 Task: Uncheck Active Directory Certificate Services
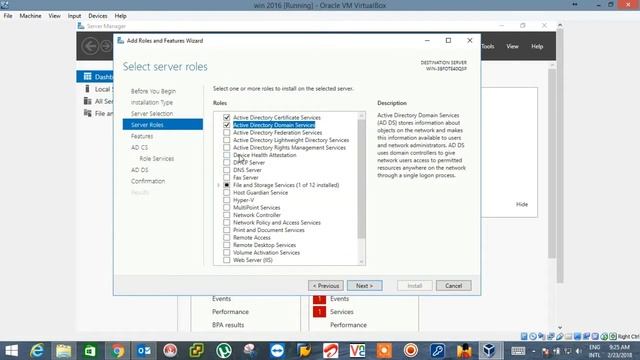[227, 118]
